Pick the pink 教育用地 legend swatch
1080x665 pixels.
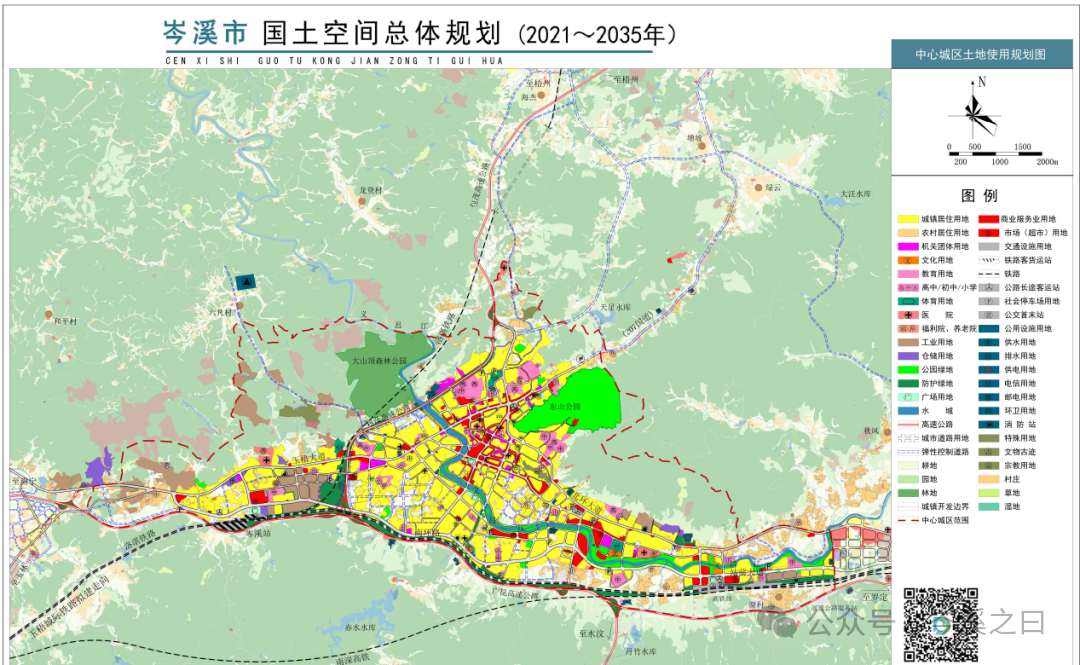point(908,274)
